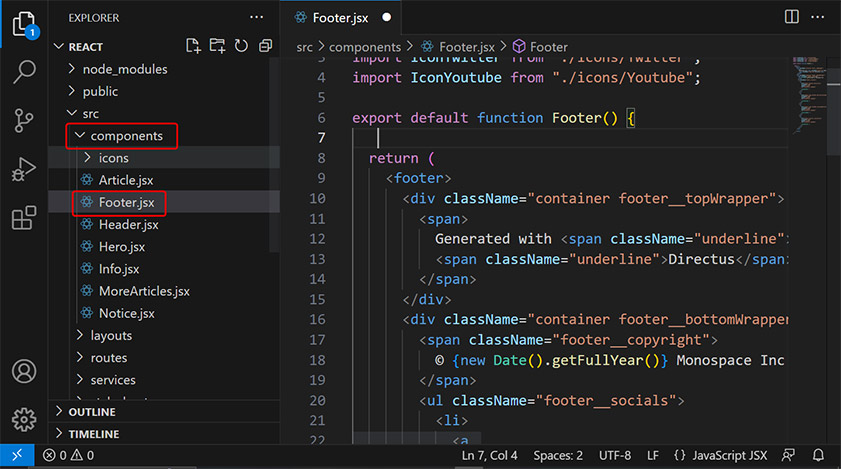
Task: Change indentation via Spaces: 2
Action: tap(558, 456)
